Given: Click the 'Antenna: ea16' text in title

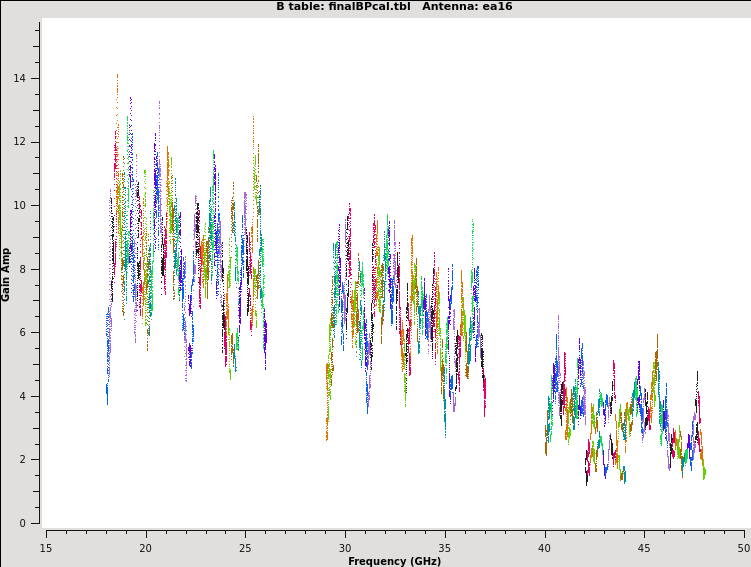Looking at the screenshot, I should tap(467, 7).
